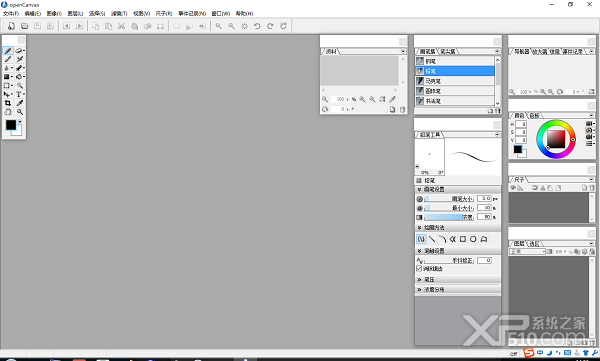Enable freehand drawing method button
Image resolution: width=600 pixels, height=361 pixels.
point(421,239)
